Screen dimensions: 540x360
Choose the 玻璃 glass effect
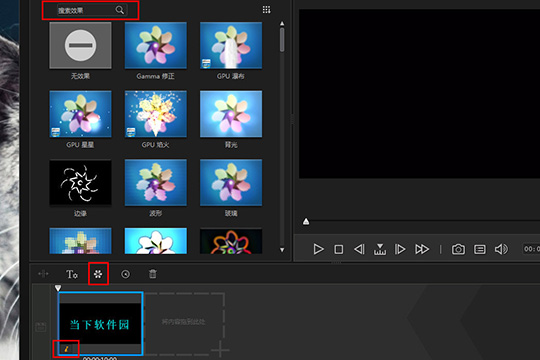[x=231, y=183]
